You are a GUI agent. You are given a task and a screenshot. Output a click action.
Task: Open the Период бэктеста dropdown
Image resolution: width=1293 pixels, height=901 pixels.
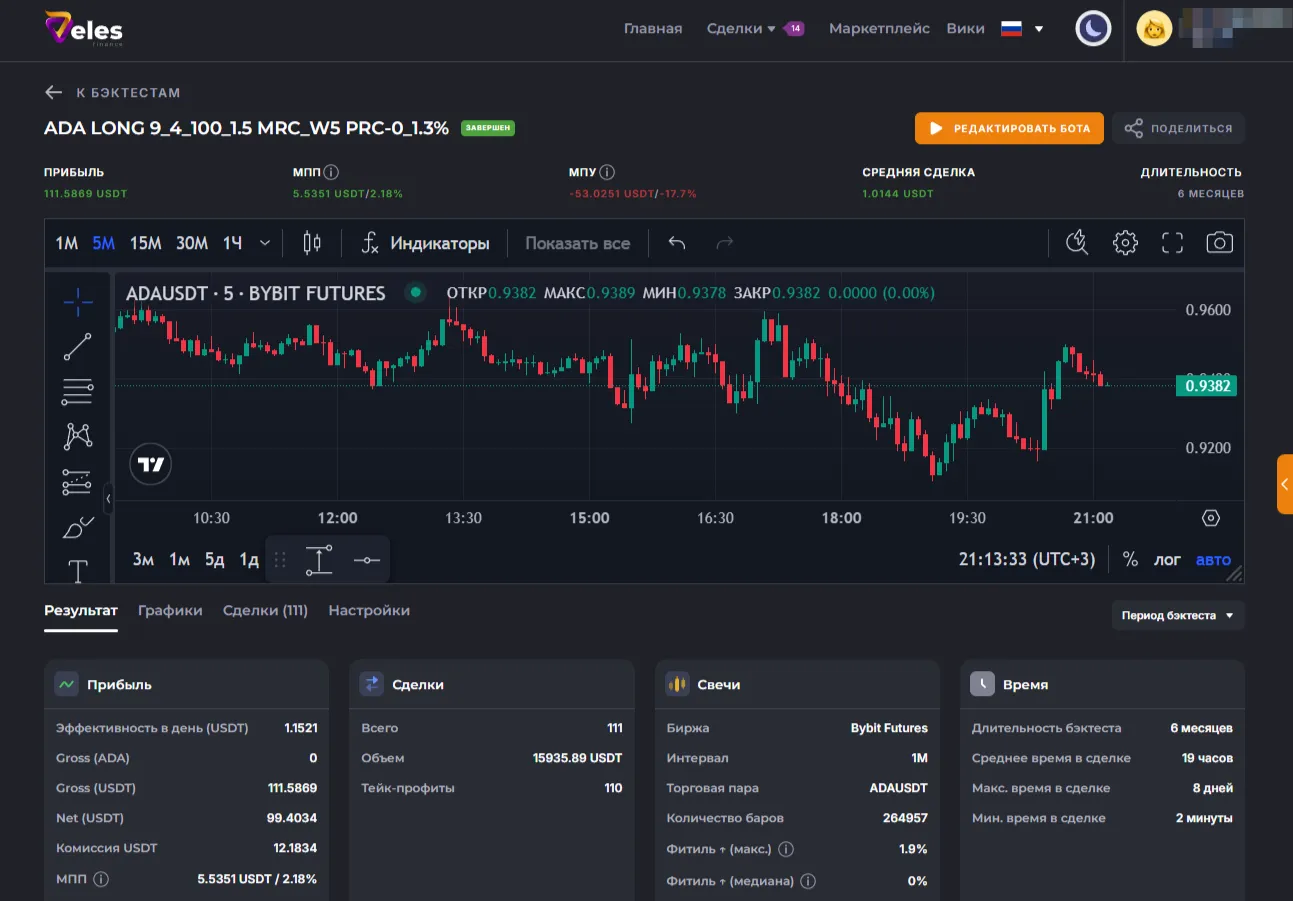[1177, 616]
